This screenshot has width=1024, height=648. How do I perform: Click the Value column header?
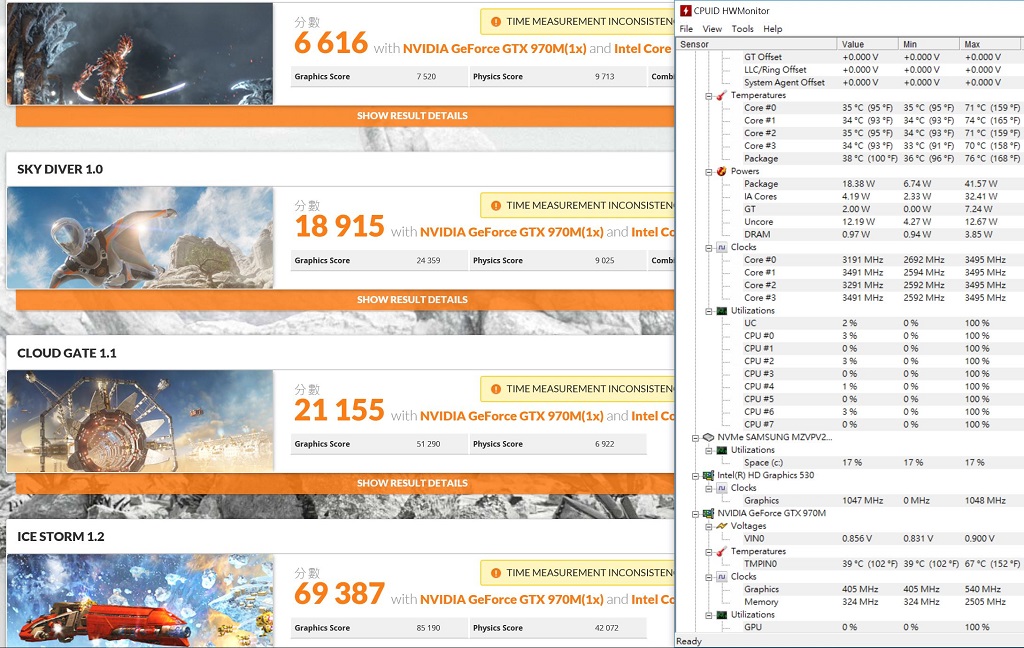(867, 44)
